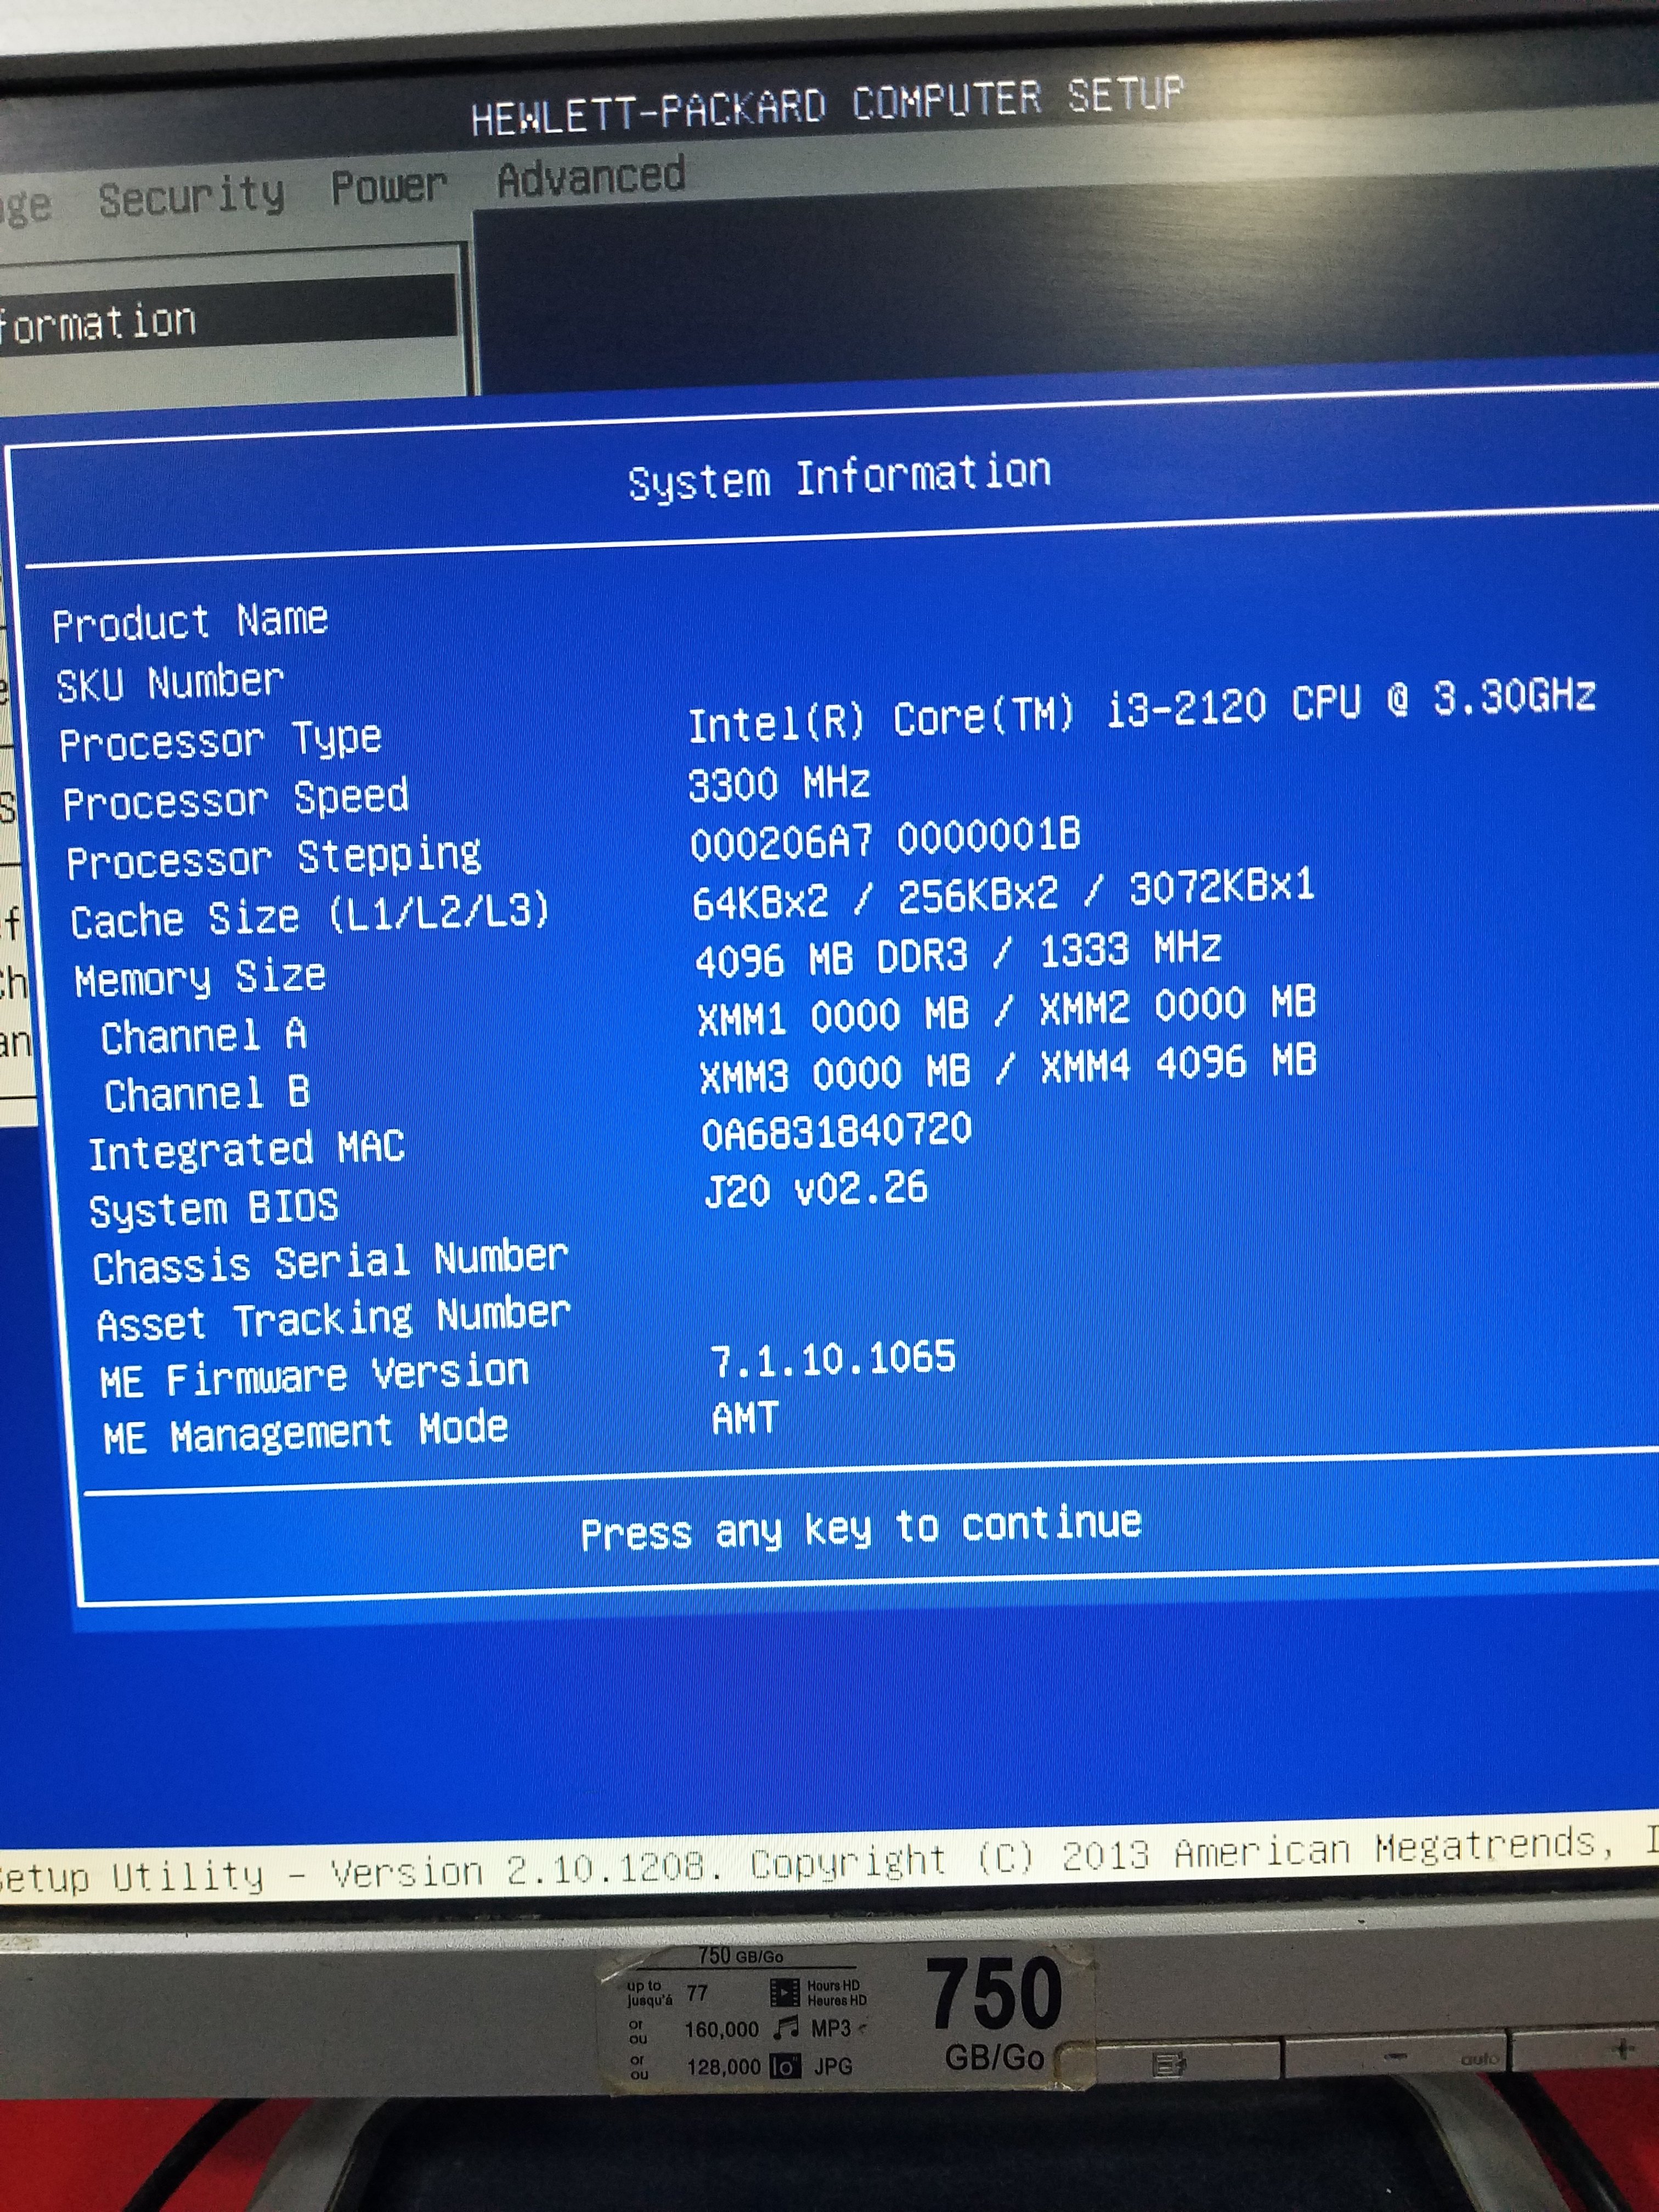Viewport: 1659px width, 2212px height.
Task: Click the BIOS version 'J20 v02.26'
Action: pos(817,1189)
